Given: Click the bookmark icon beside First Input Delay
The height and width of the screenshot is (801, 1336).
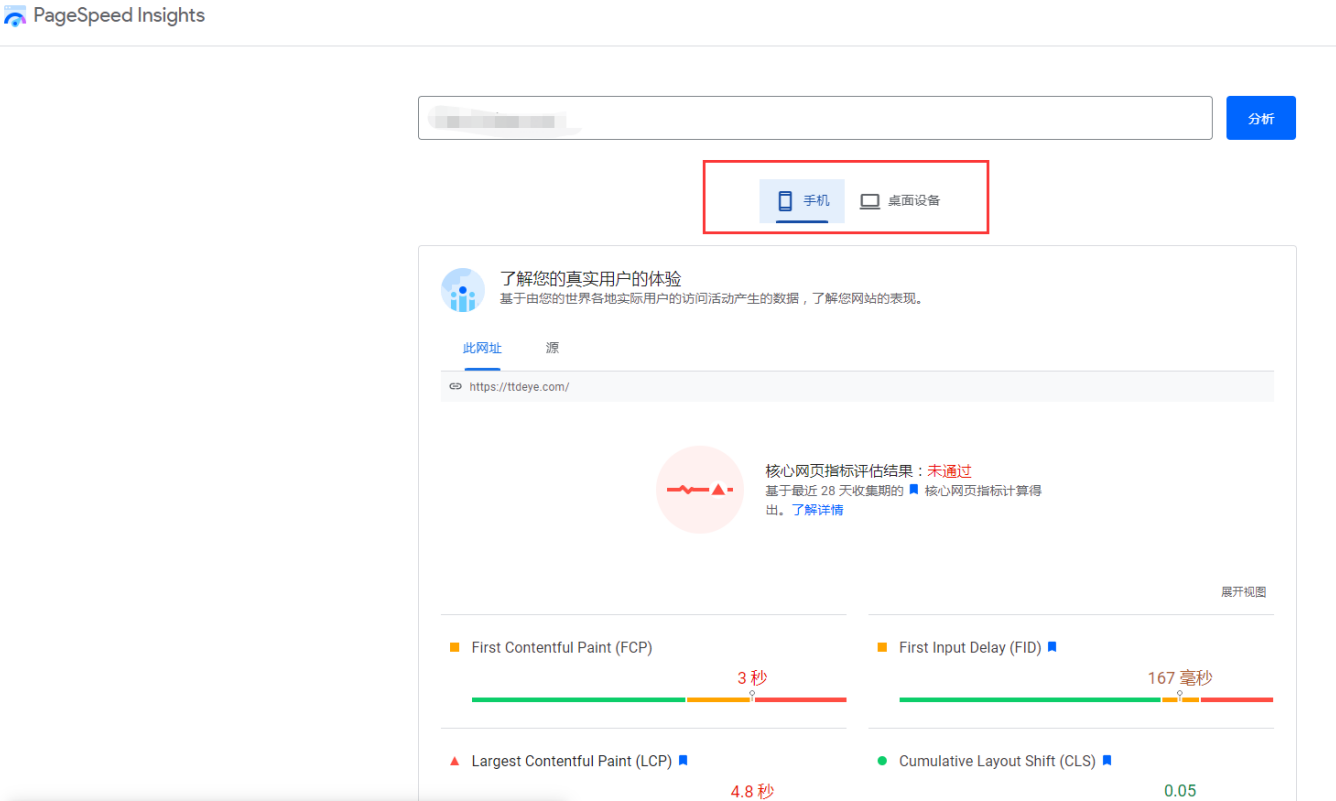Looking at the screenshot, I should pos(1051,647).
